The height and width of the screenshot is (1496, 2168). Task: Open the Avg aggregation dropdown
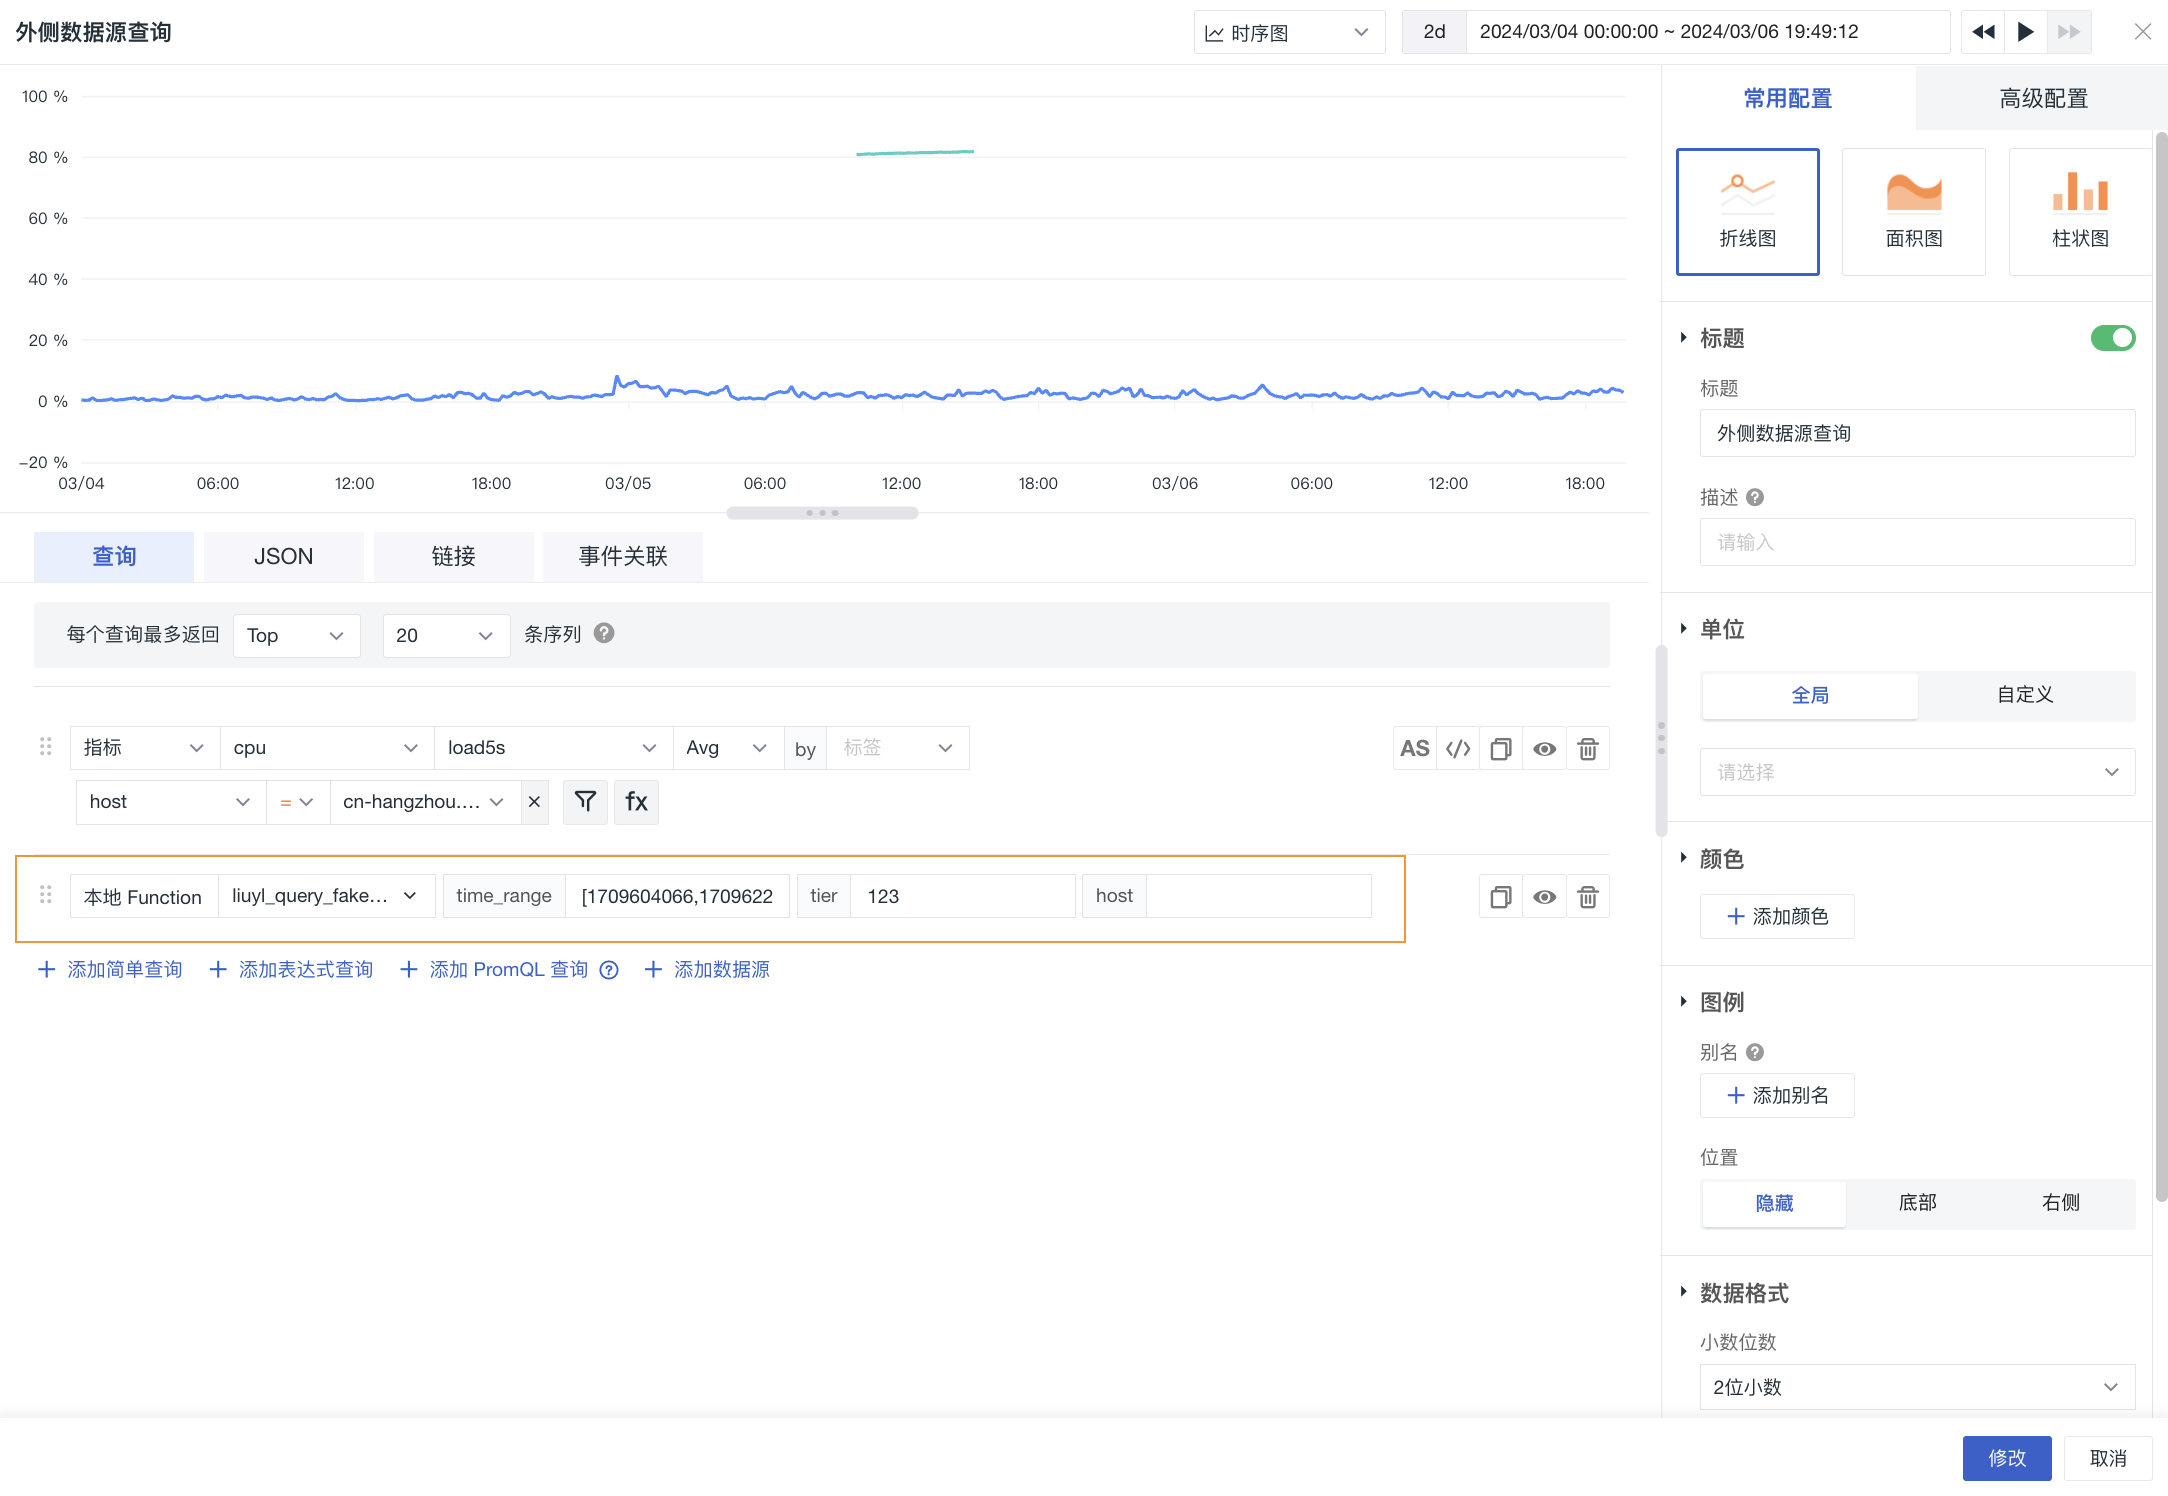(x=728, y=748)
